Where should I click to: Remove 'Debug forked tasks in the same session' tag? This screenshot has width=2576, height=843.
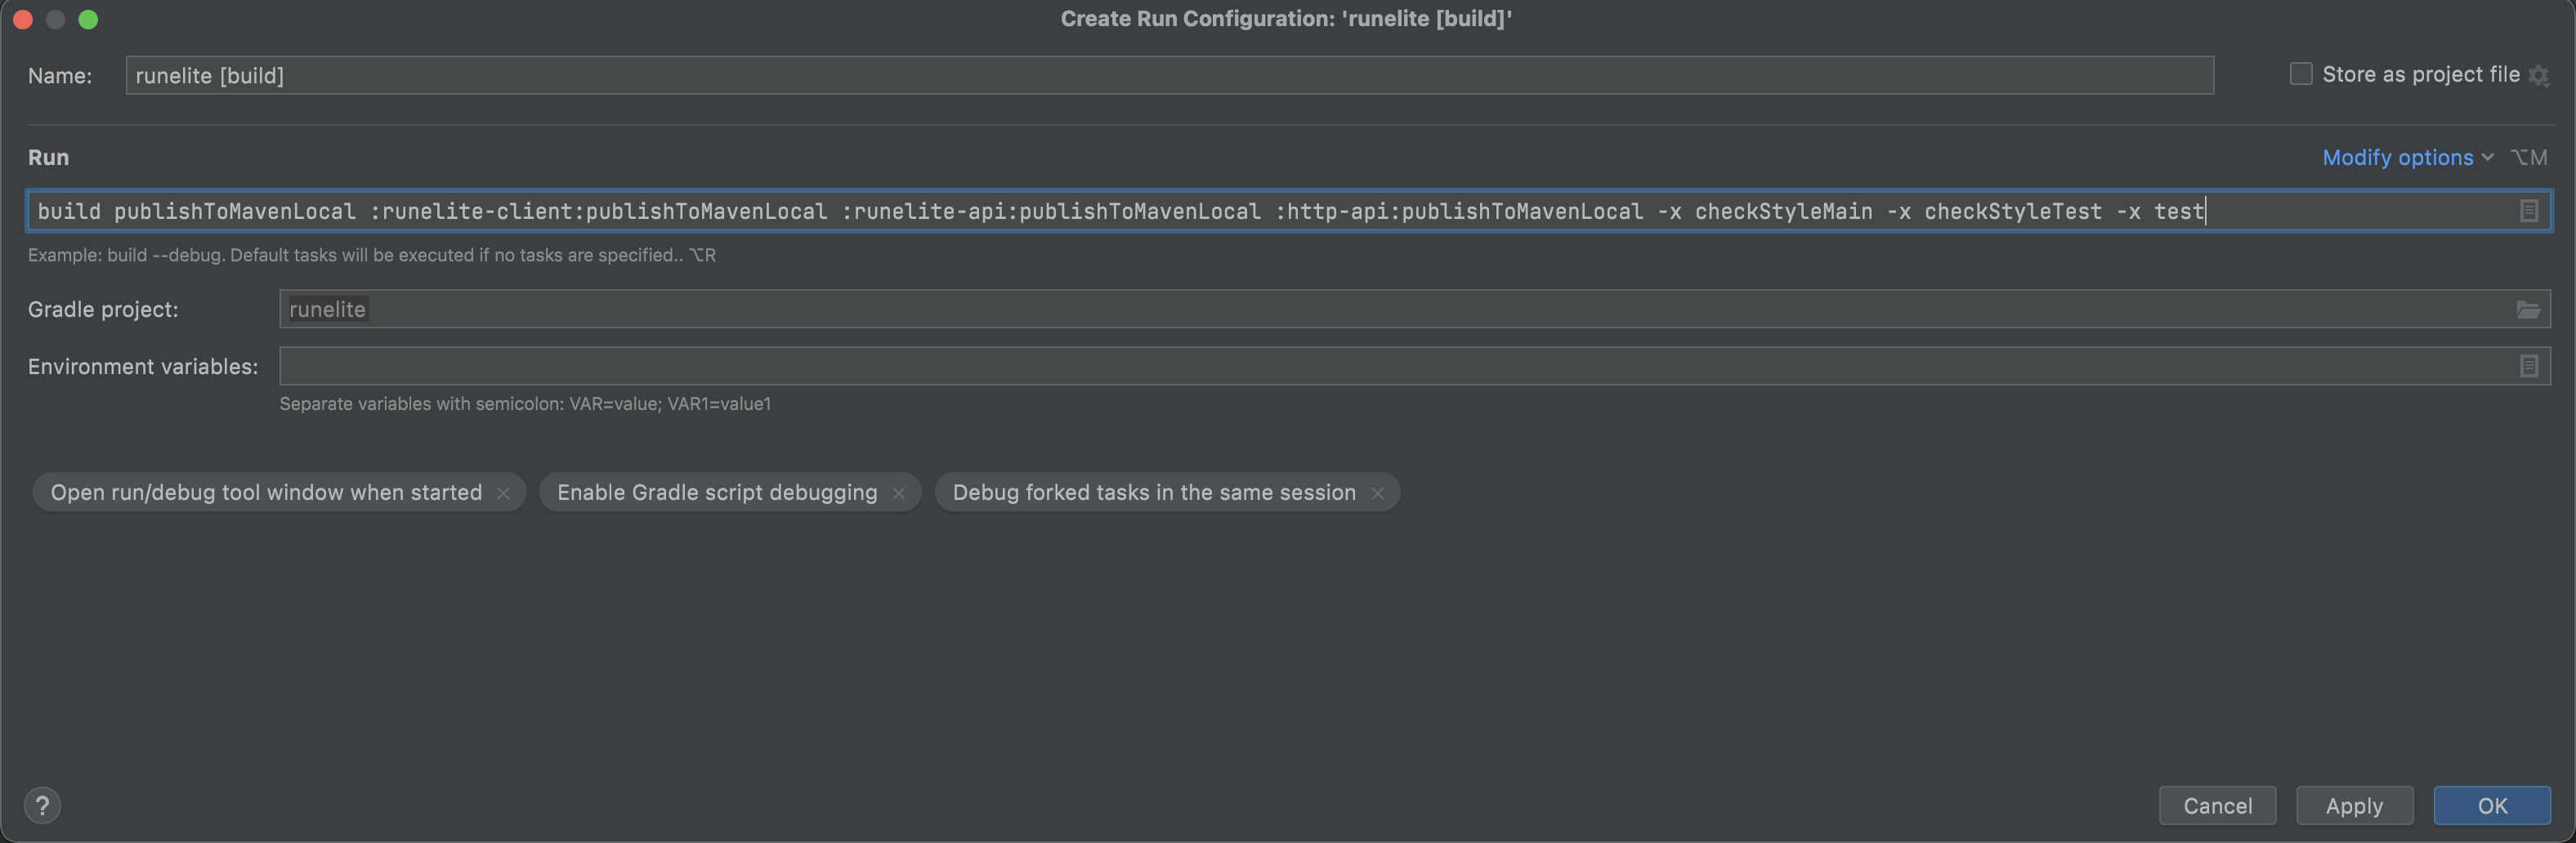coord(1377,493)
